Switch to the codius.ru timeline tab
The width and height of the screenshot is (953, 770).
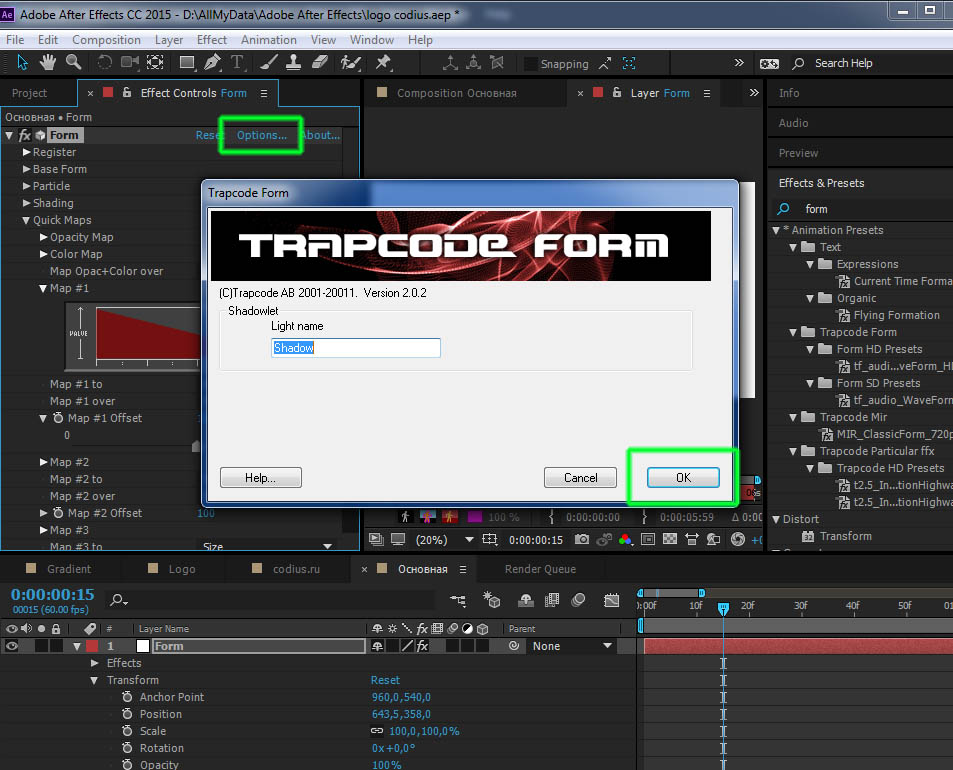(296, 569)
